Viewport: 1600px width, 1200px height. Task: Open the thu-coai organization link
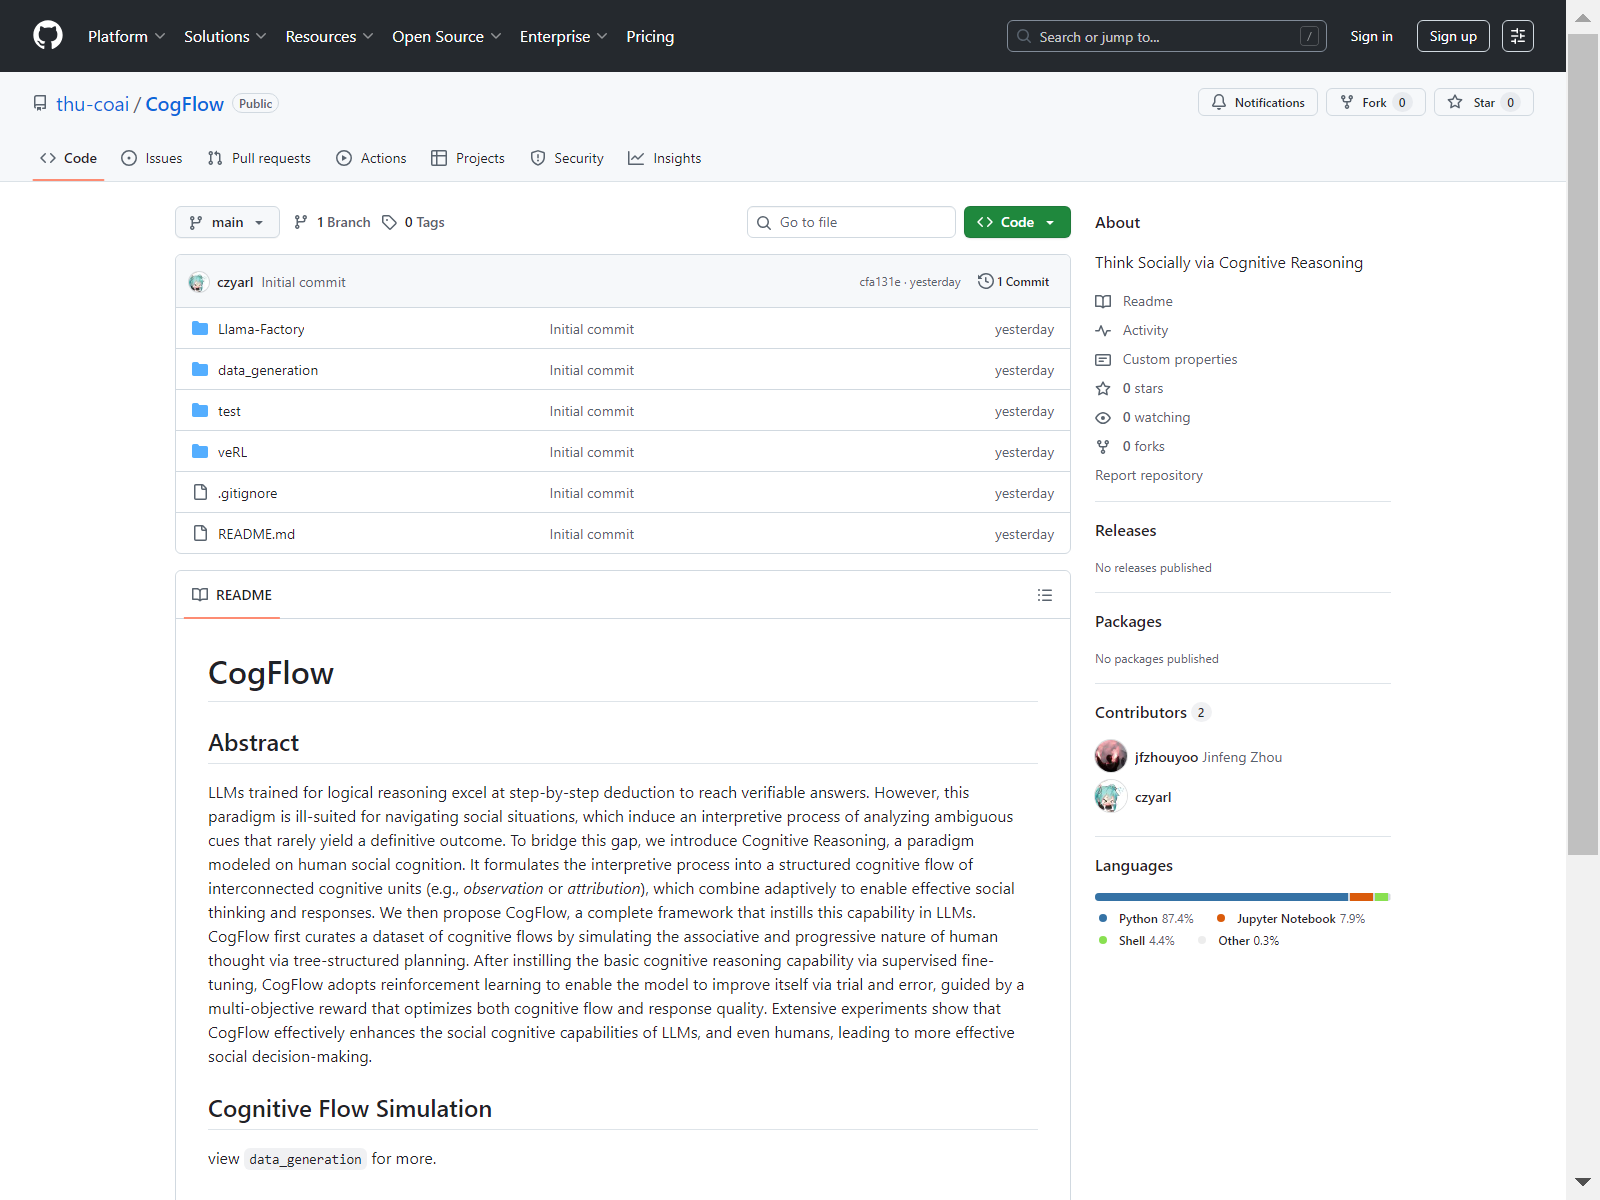point(92,104)
